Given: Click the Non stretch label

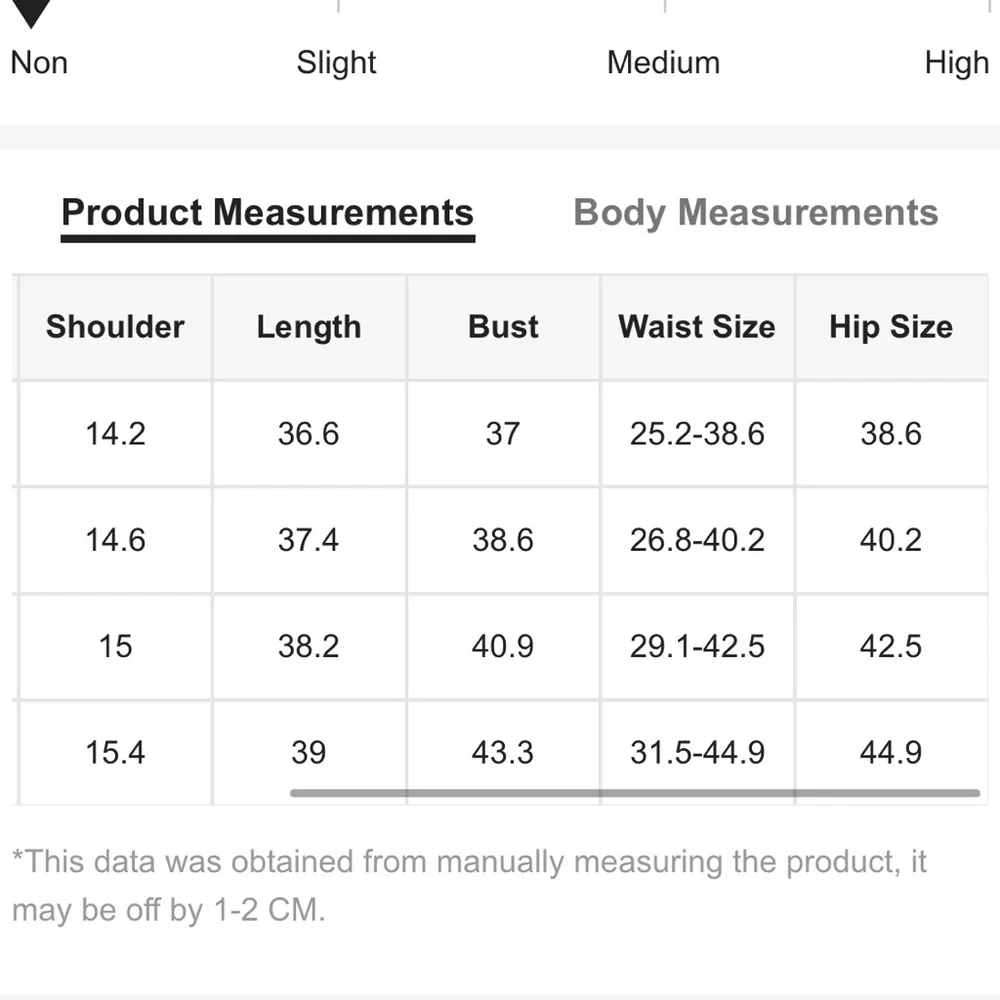Looking at the screenshot, I should coord(39,63).
